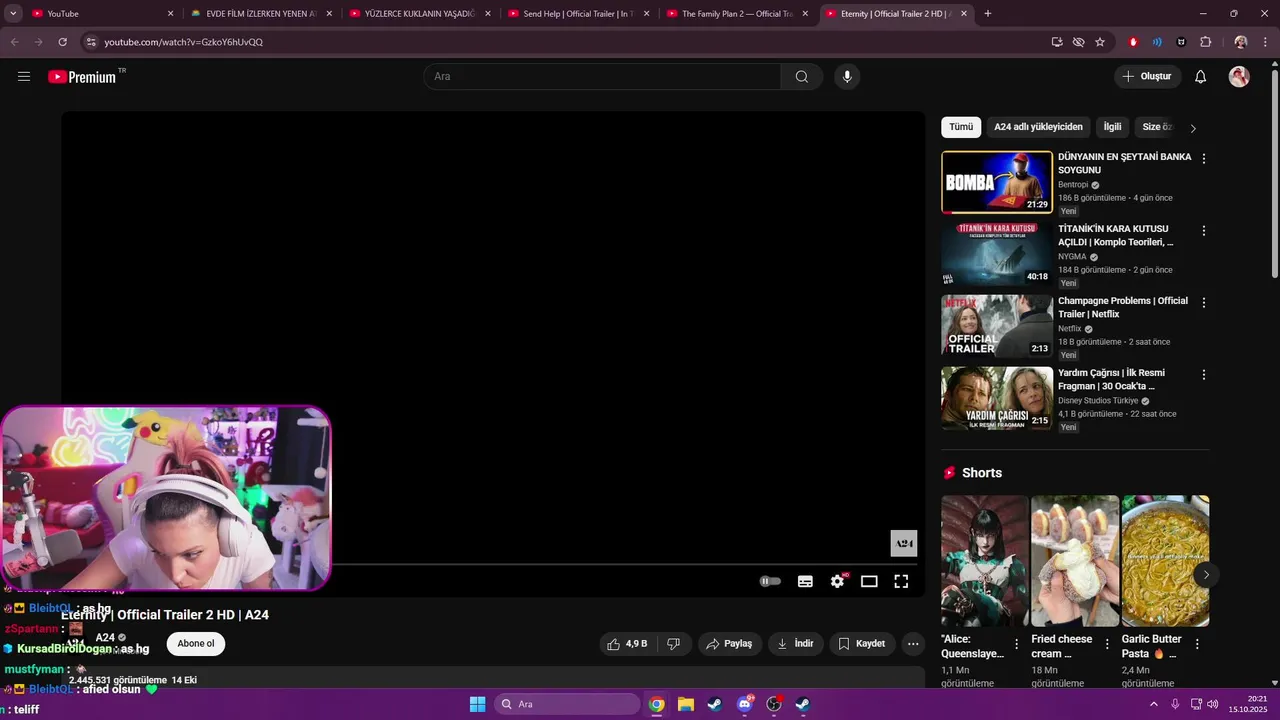The image size is (1280, 720).
Task: Go to YouTube Premium home logo
Action: (x=82, y=77)
